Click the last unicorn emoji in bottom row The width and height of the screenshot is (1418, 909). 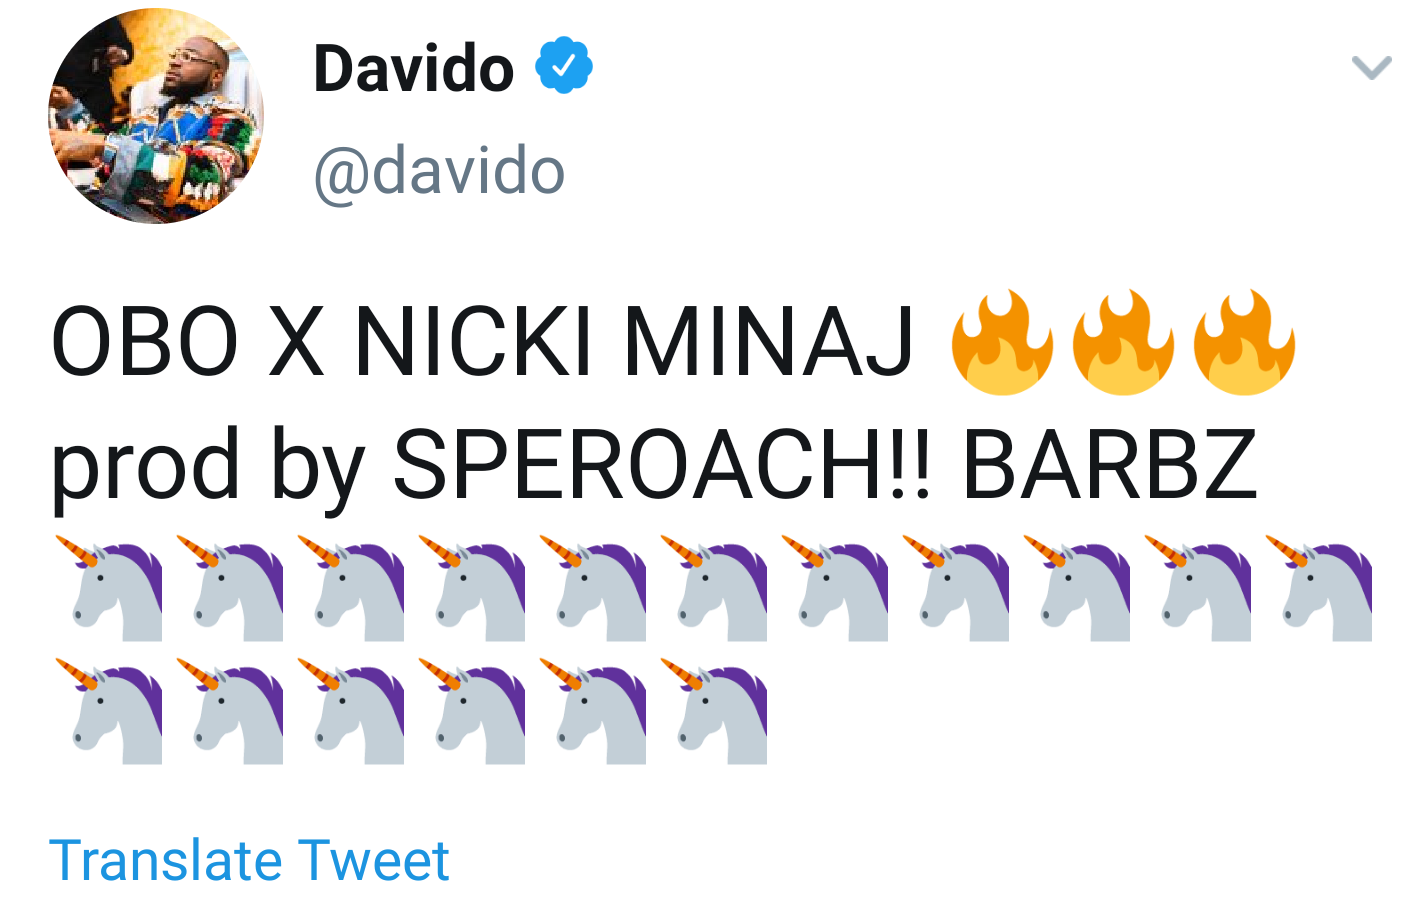tap(714, 711)
